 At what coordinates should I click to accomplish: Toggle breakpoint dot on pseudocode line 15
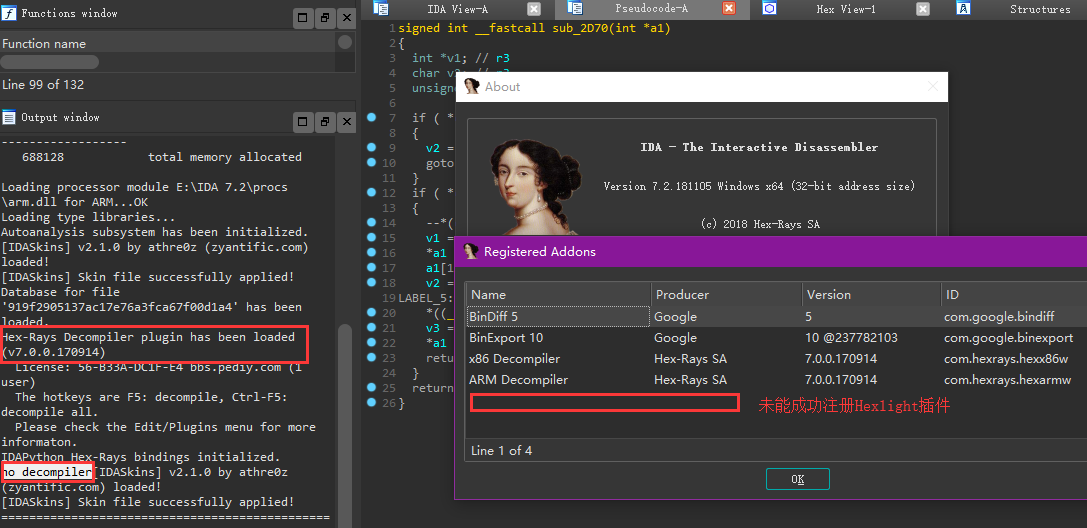[371, 237]
